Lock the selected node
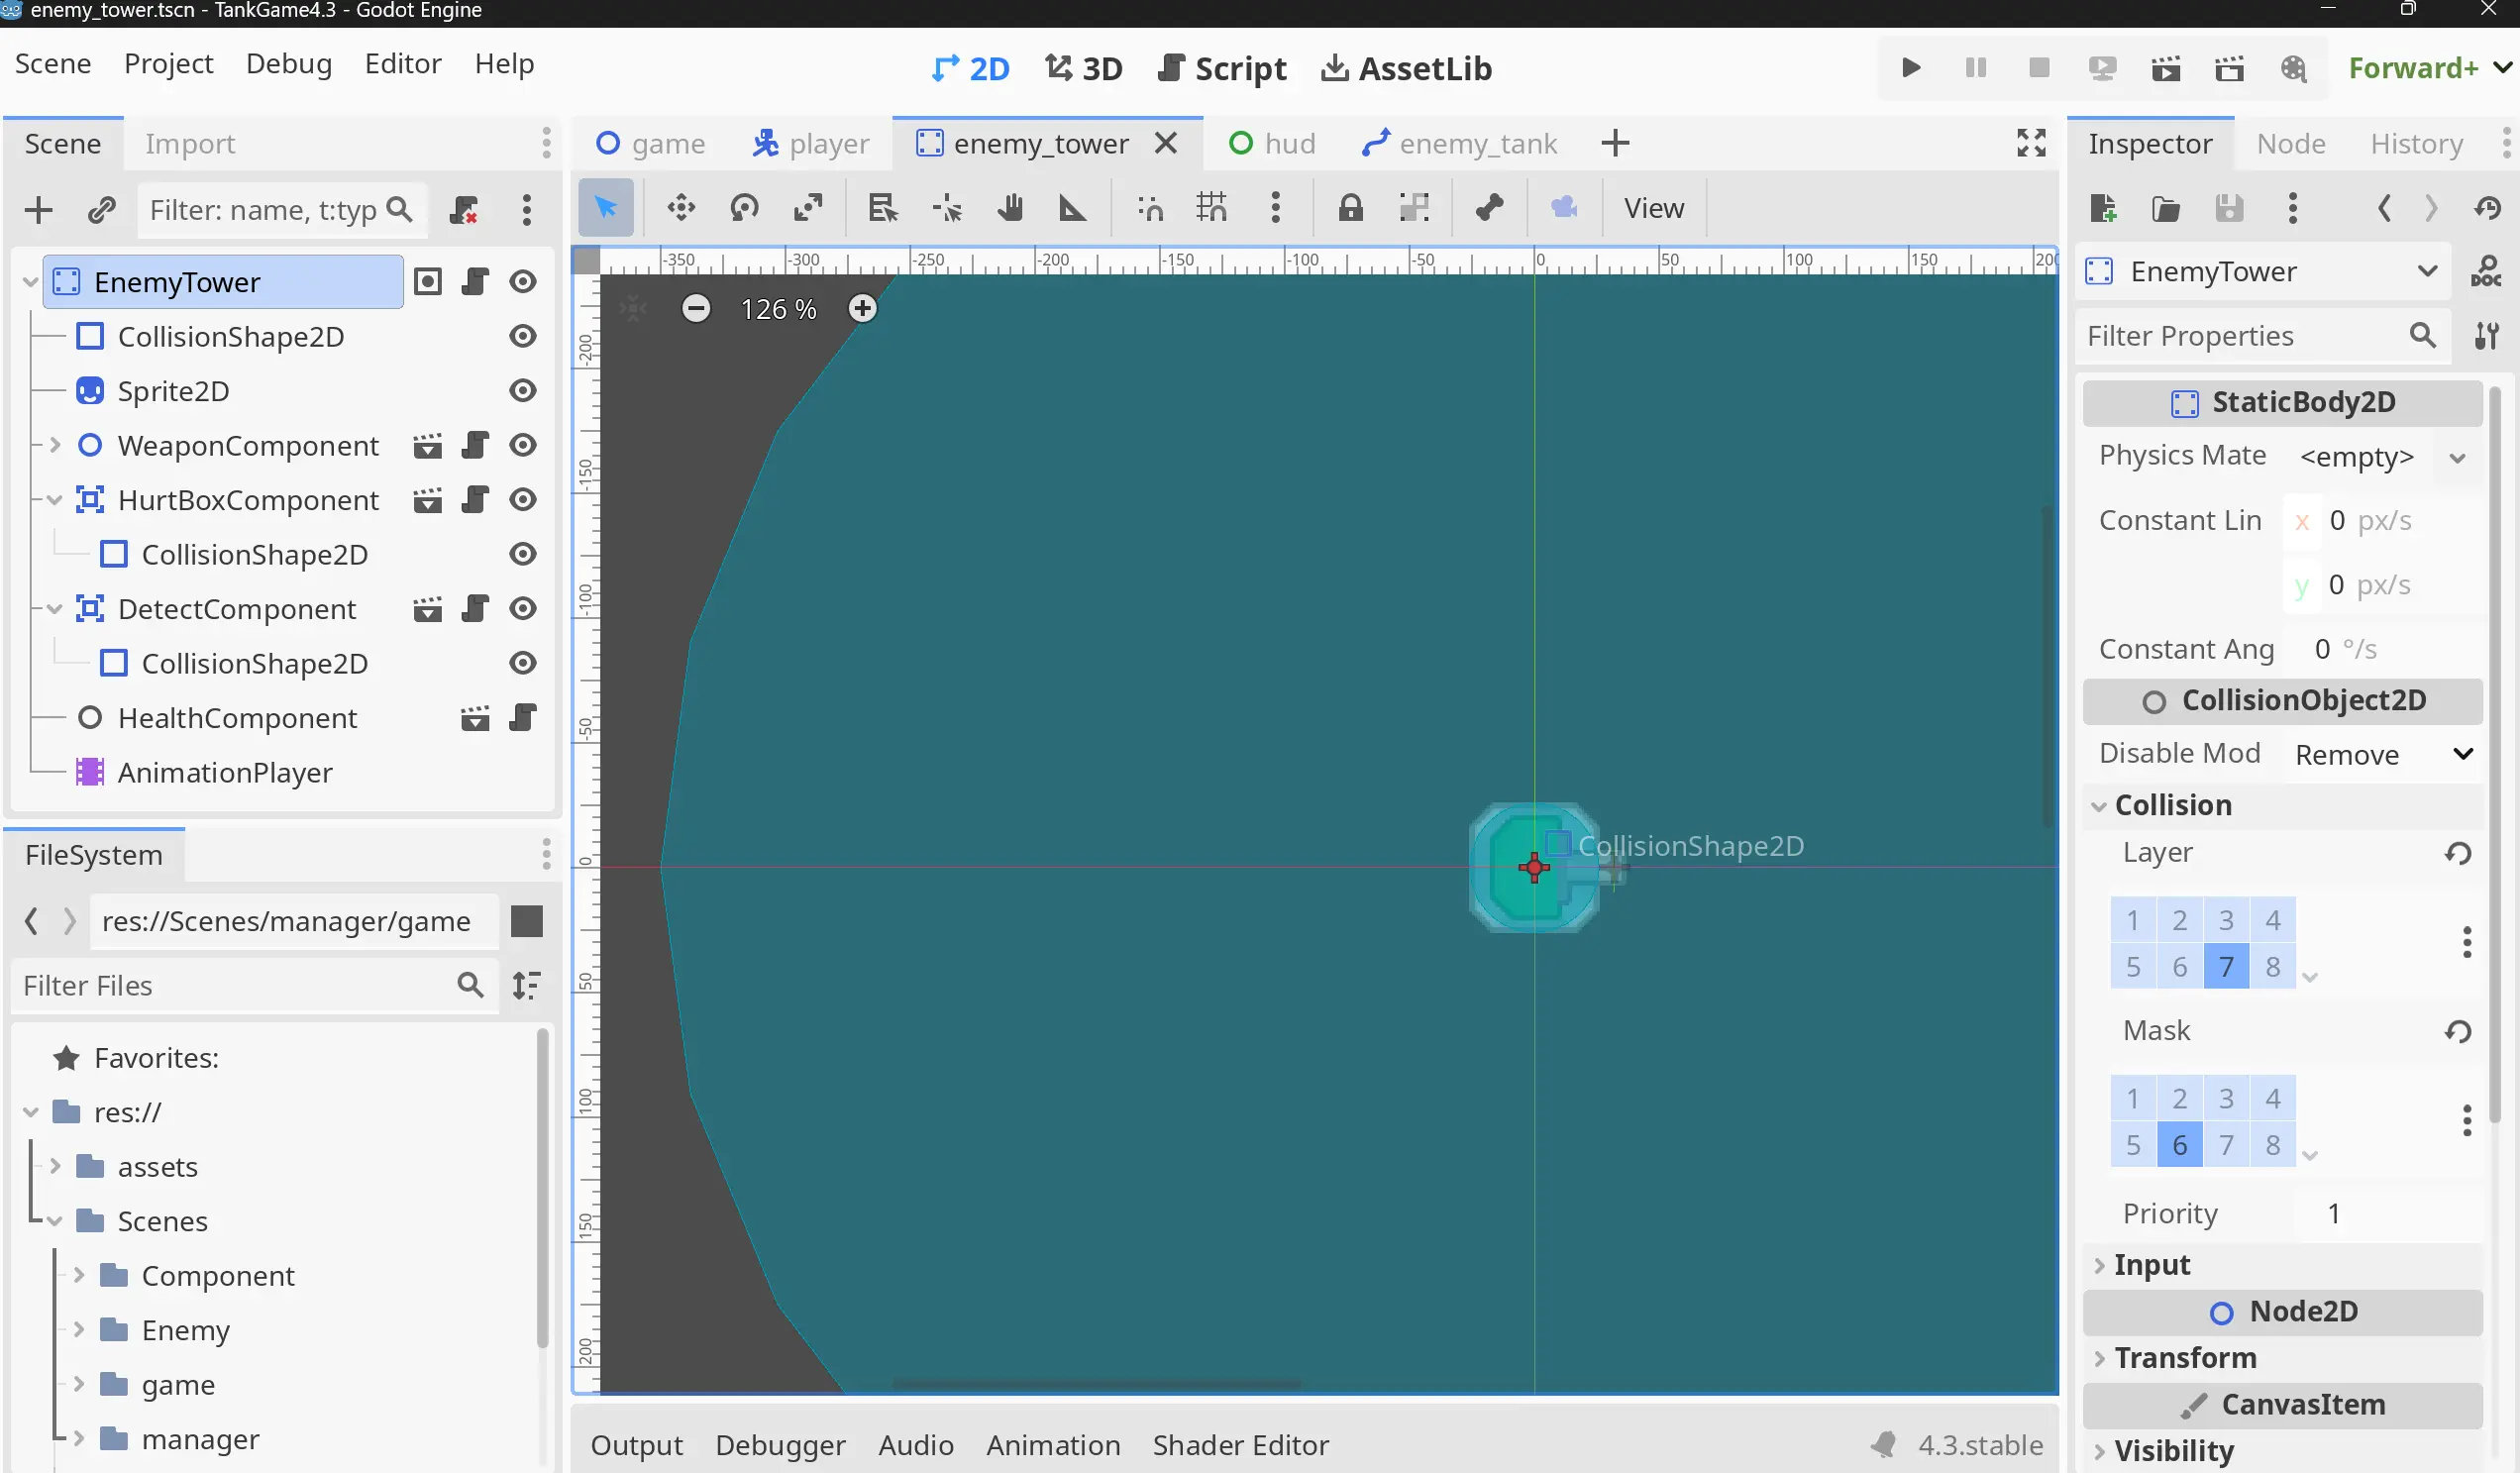Viewport: 2520px width, 1473px height. (1351, 208)
